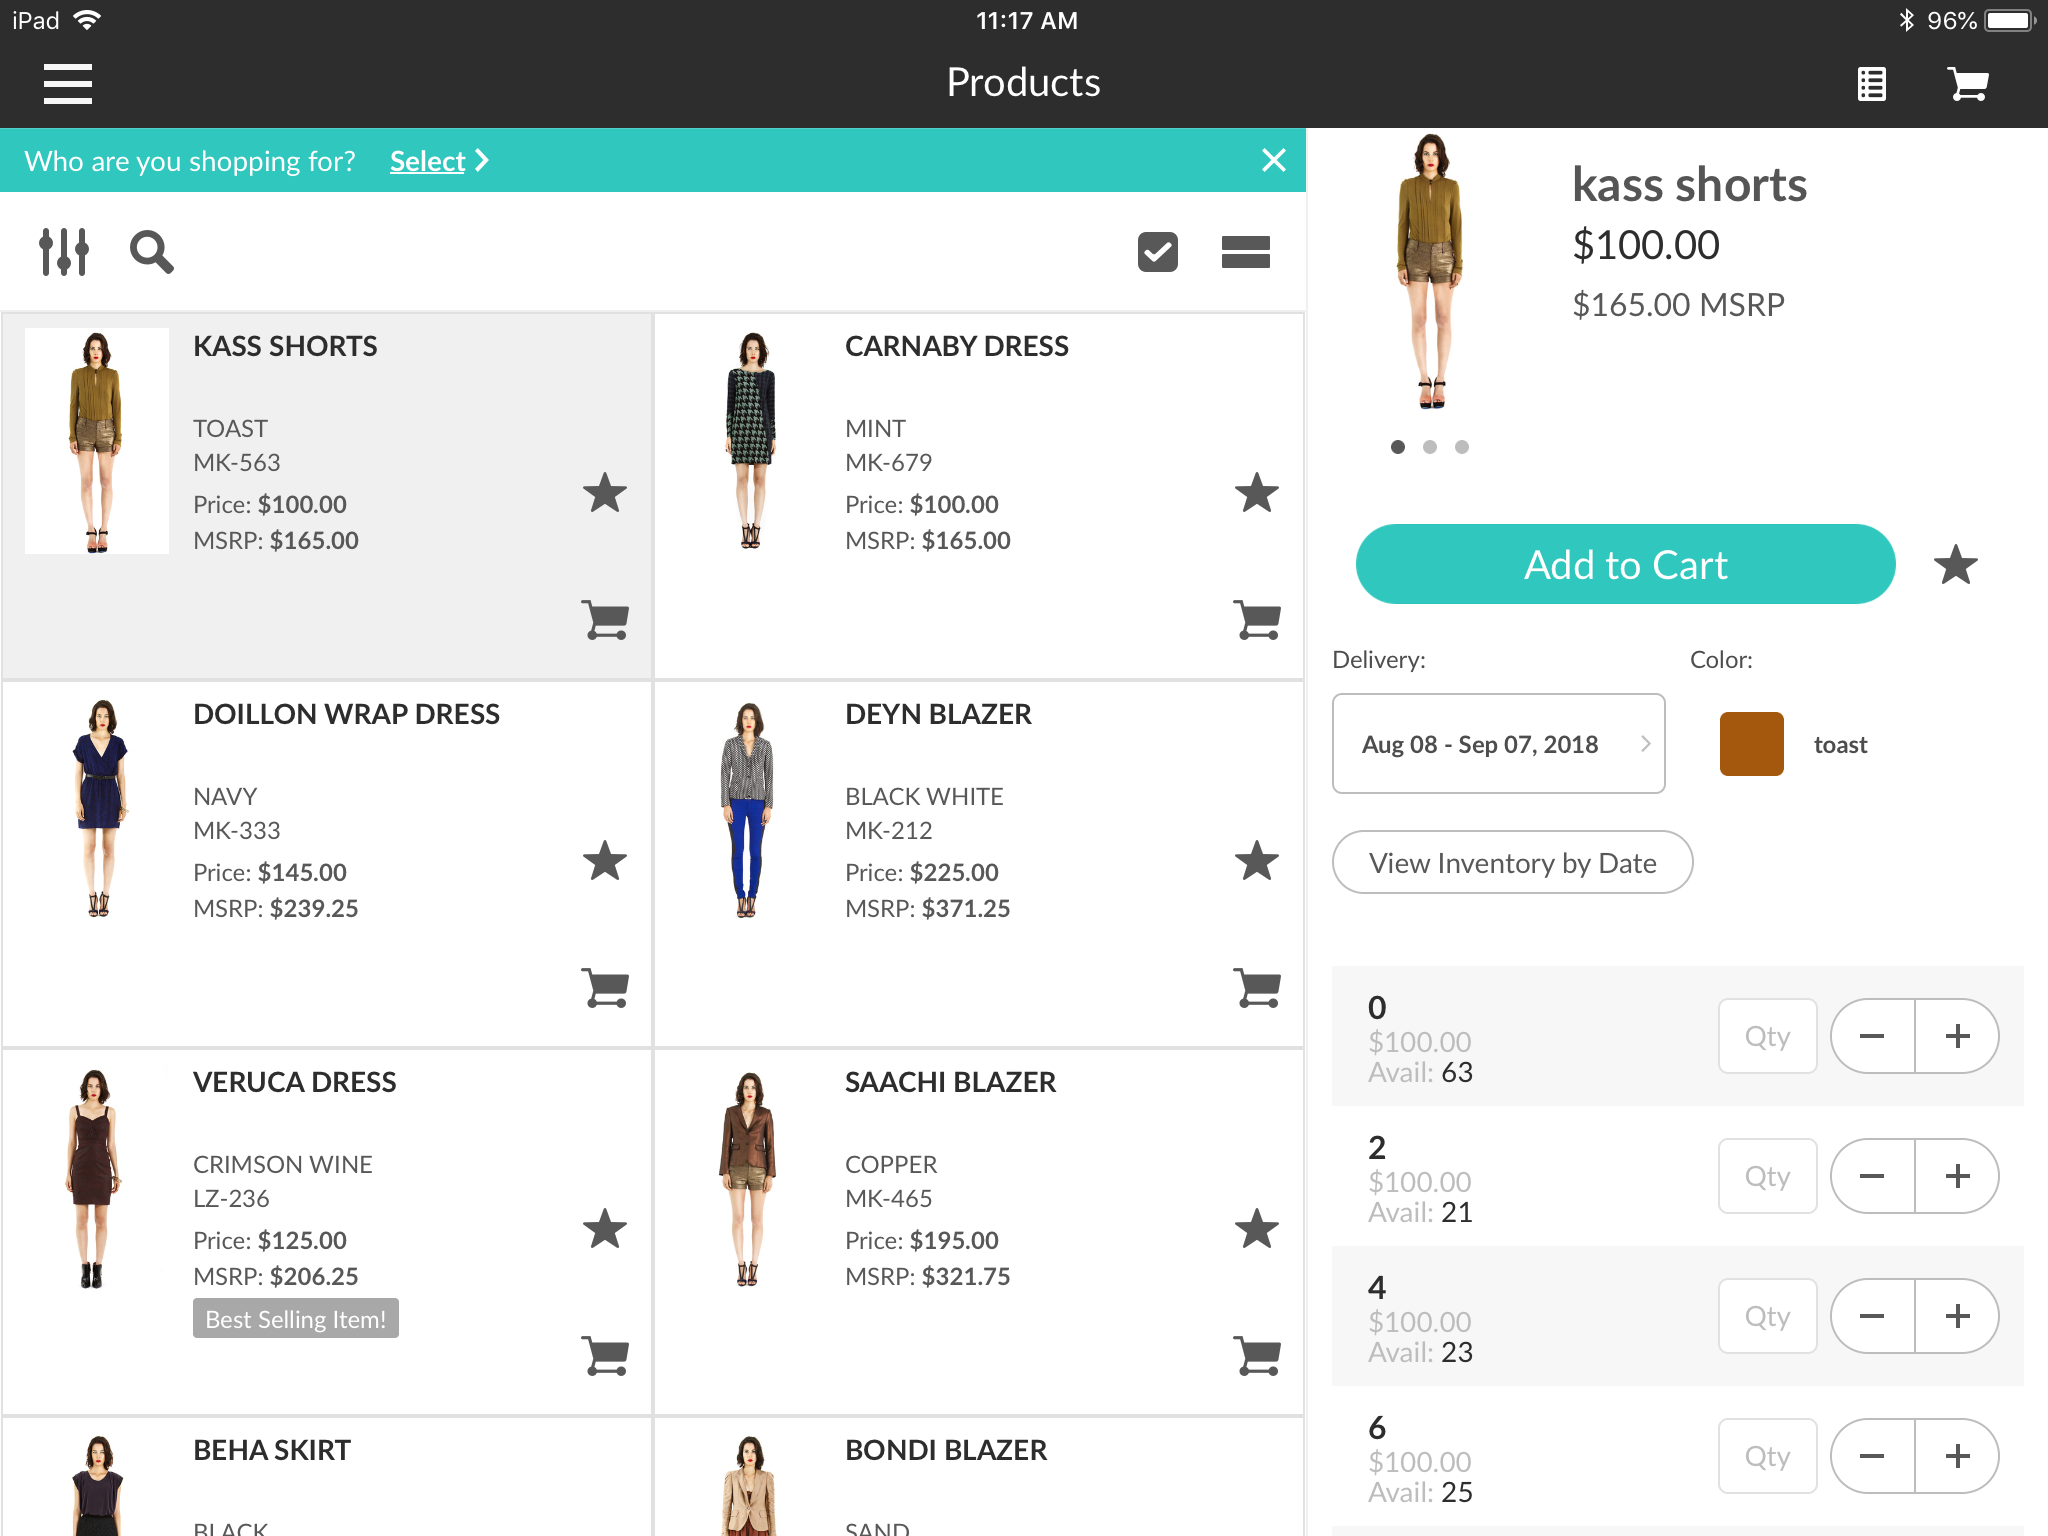Open the order list icon in header
Image resolution: width=2048 pixels, height=1536 pixels.
click(x=1872, y=84)
